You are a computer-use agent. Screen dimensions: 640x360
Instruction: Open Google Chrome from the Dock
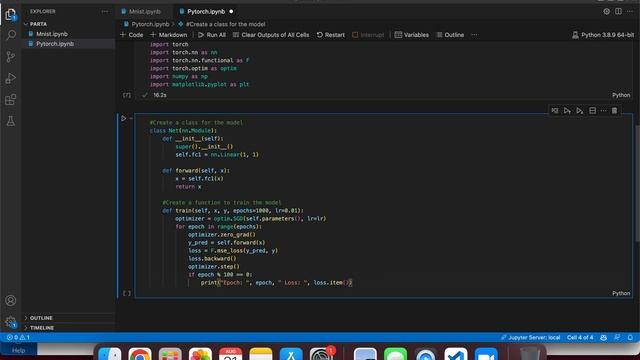click(x=140, y=354)
